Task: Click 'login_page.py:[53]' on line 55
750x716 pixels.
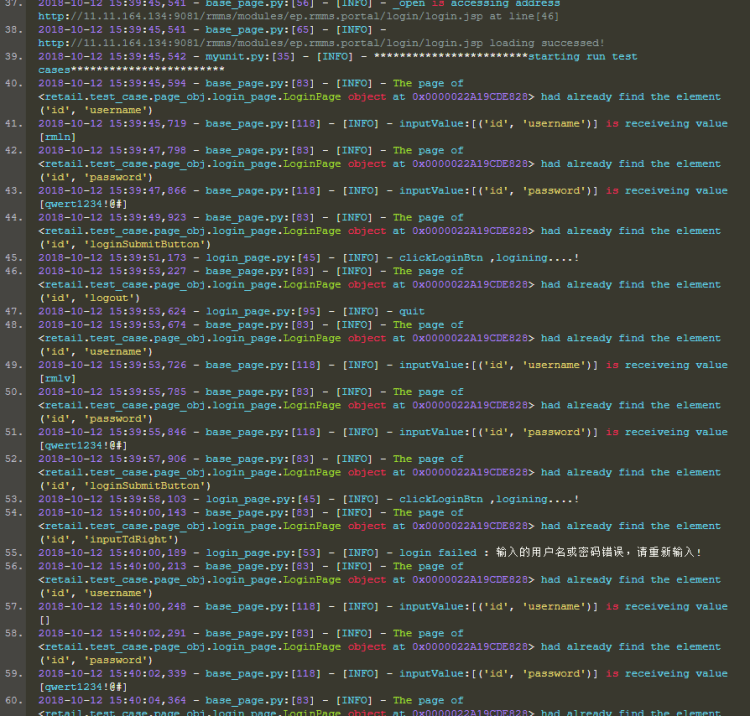Action: [x=263, y=553]
